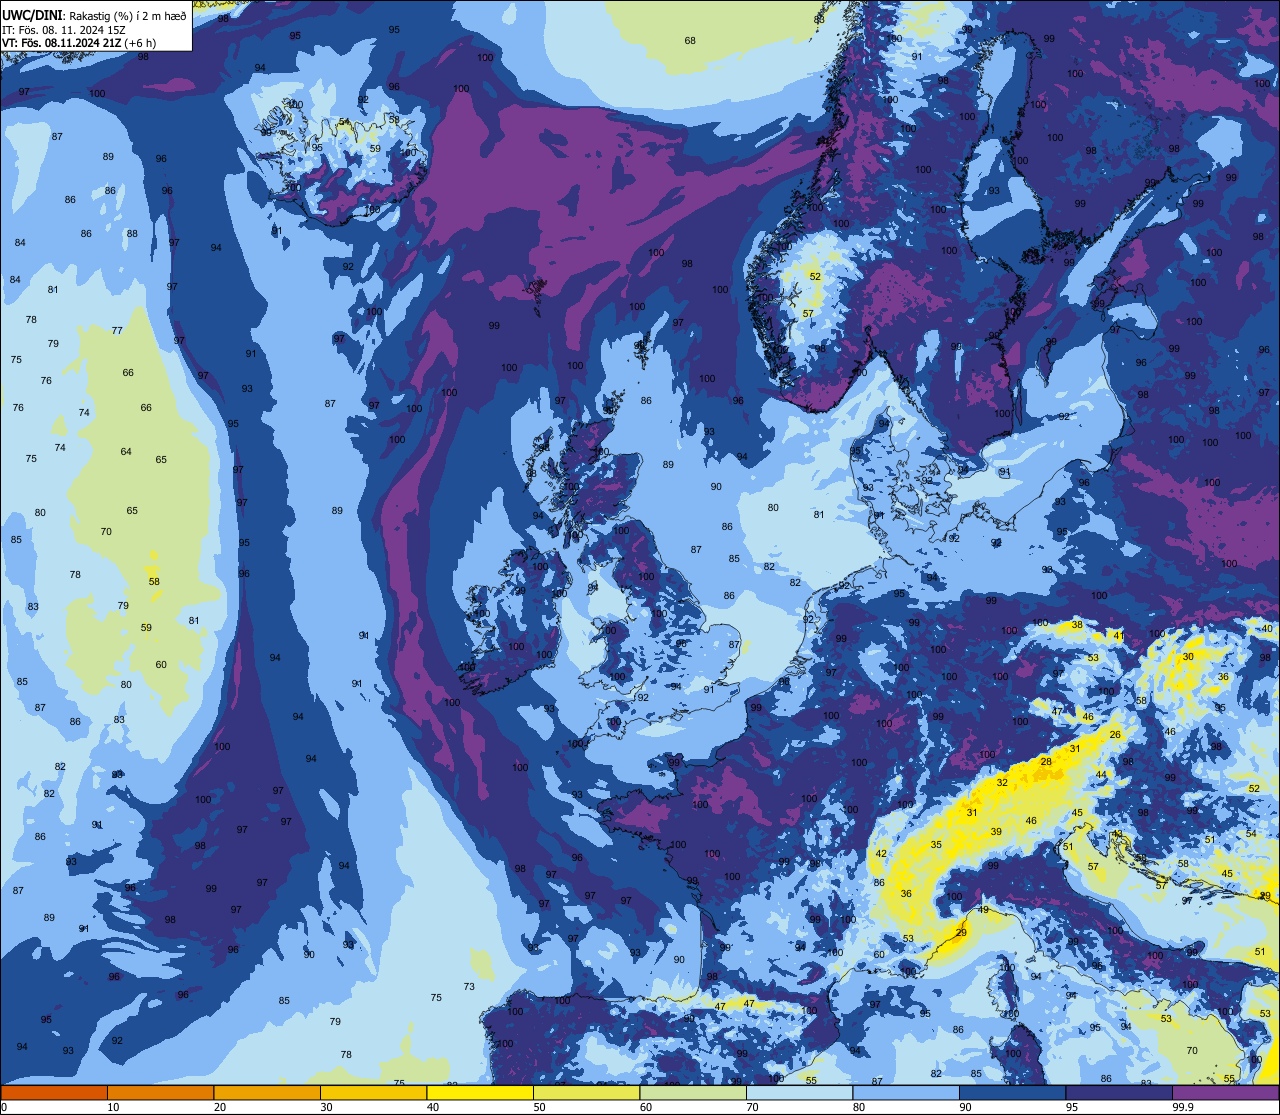Pick the 20–30 legend color segment

267,1092
